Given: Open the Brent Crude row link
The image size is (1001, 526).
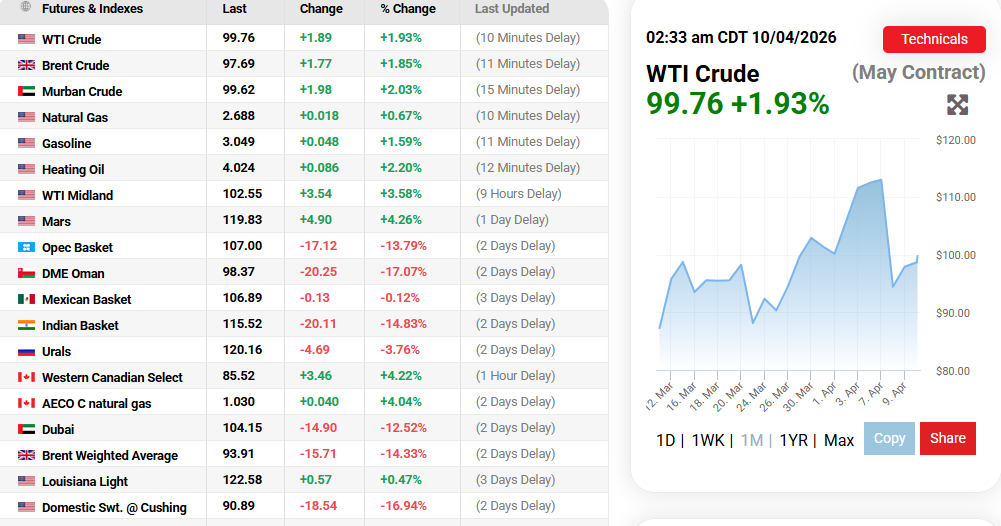Looking at the screenshot, I should click(75, 66).
